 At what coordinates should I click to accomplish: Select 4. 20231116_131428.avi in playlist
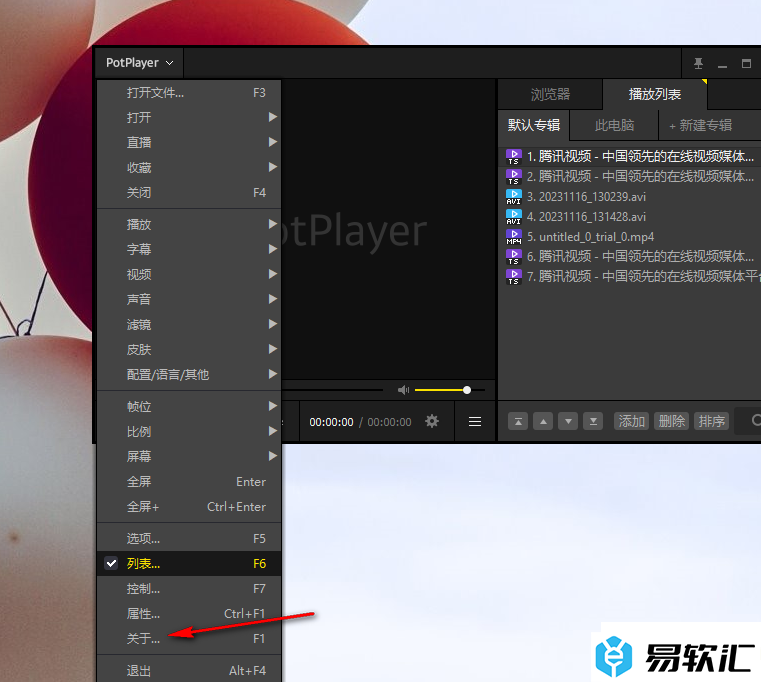point(630,216)
